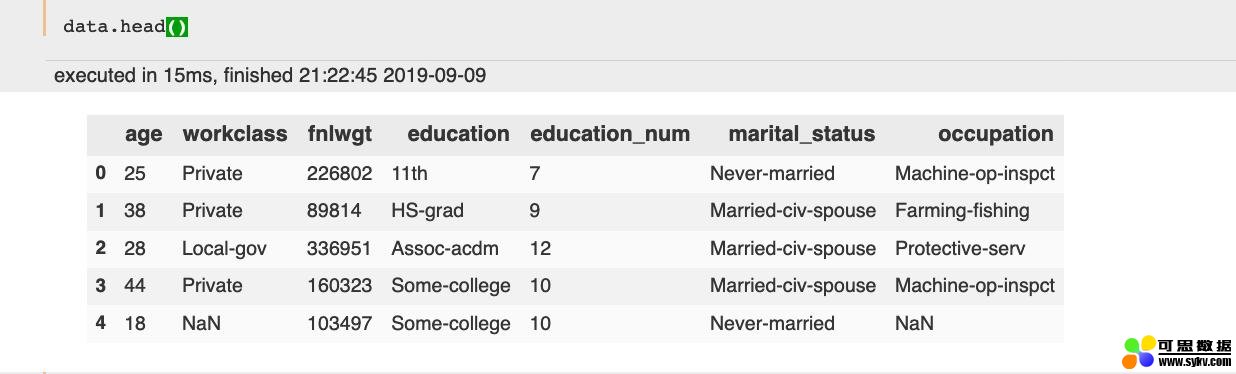Click the NaN workclass cell in row 4

click(x=201, y=323)
